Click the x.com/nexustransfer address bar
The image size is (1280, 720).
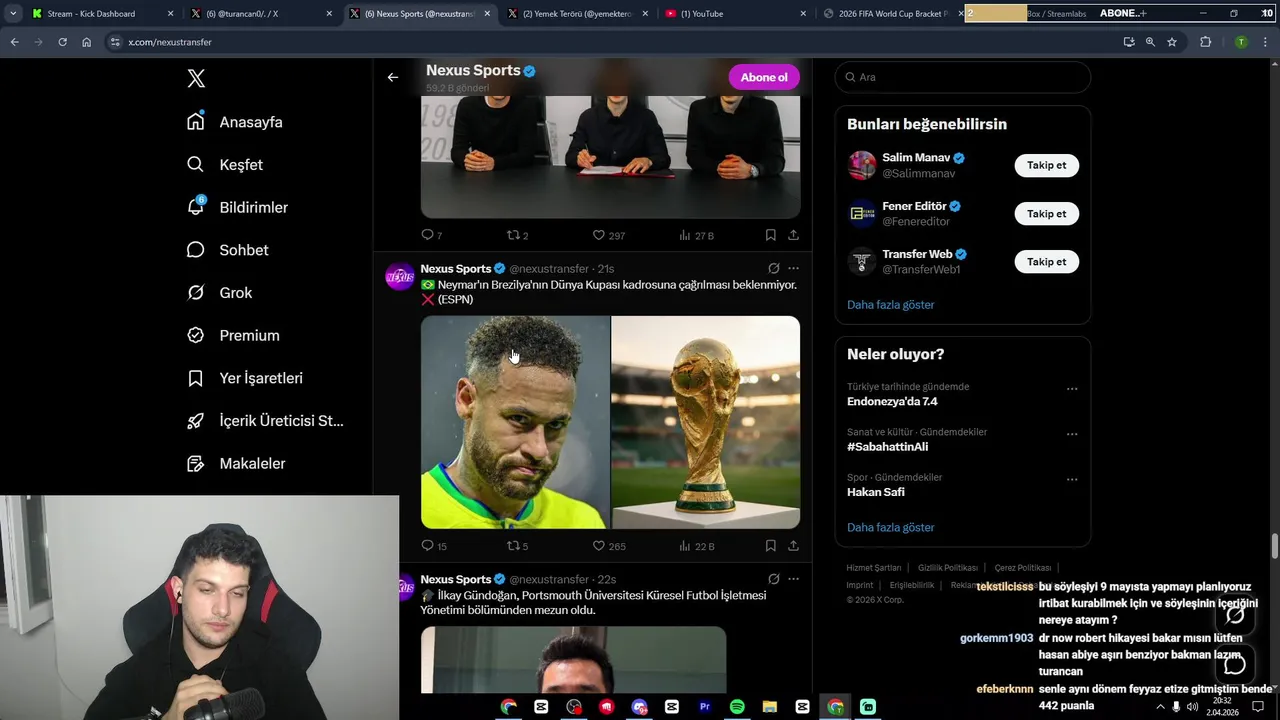tap(610, 42)
